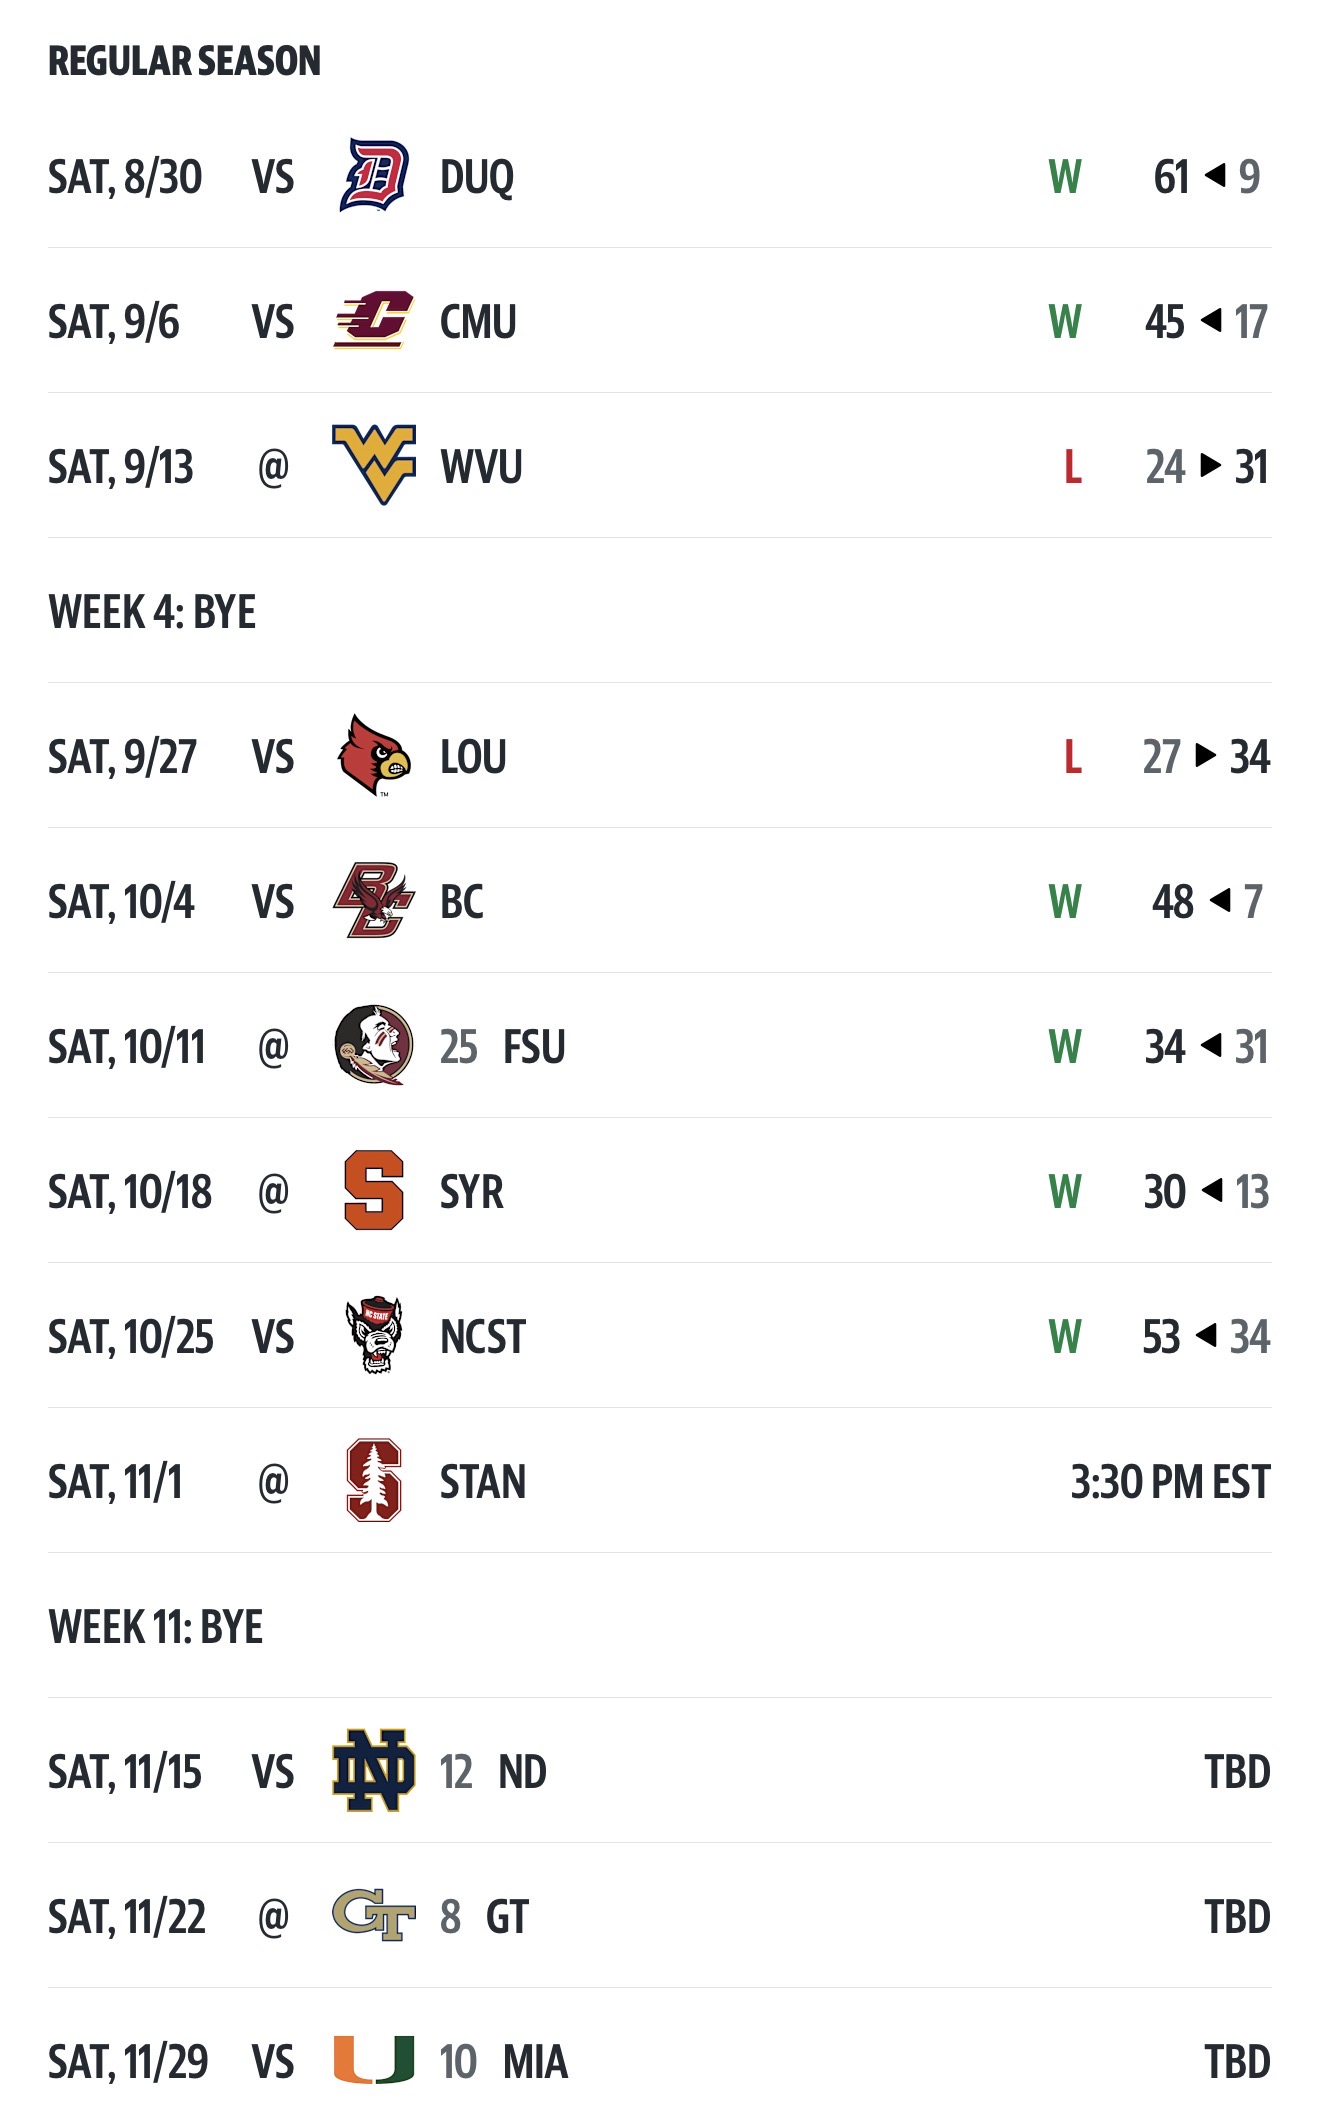
Task: Tap the Central Michigan logo
Action: (x=374, y=321)
